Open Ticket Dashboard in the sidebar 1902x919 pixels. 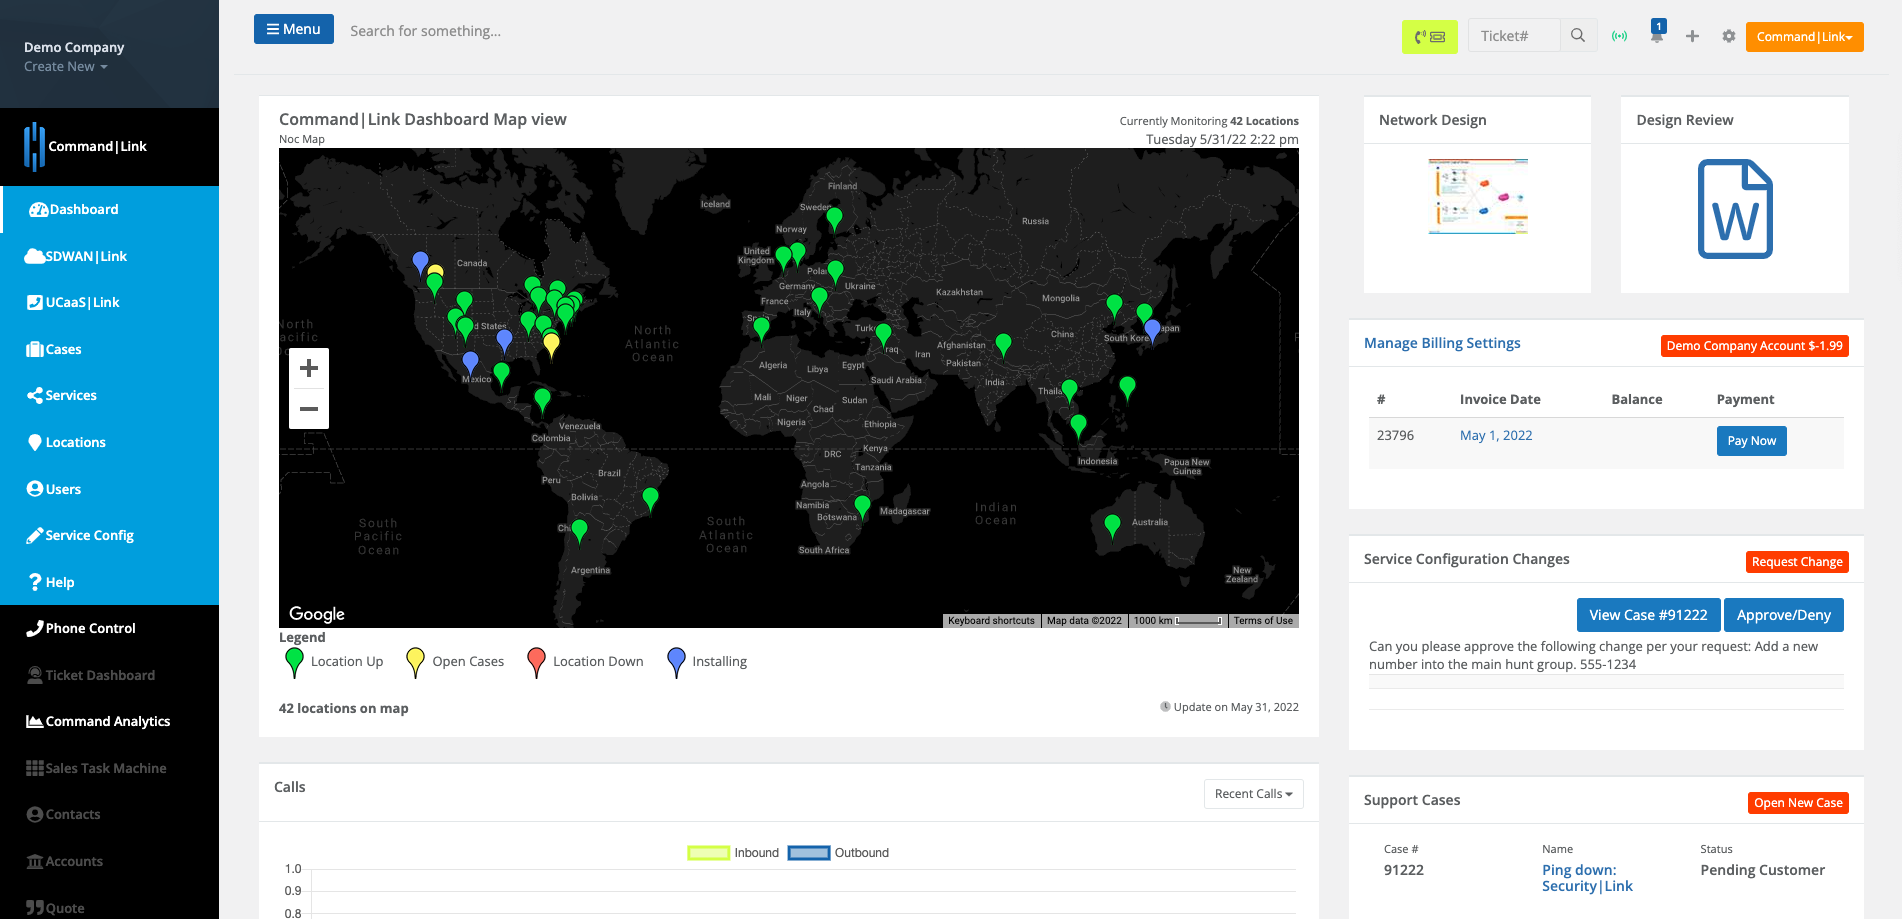(110, 675)
